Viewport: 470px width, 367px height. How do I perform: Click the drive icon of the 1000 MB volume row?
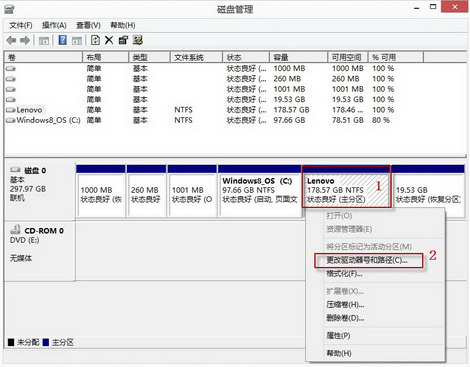11,68
